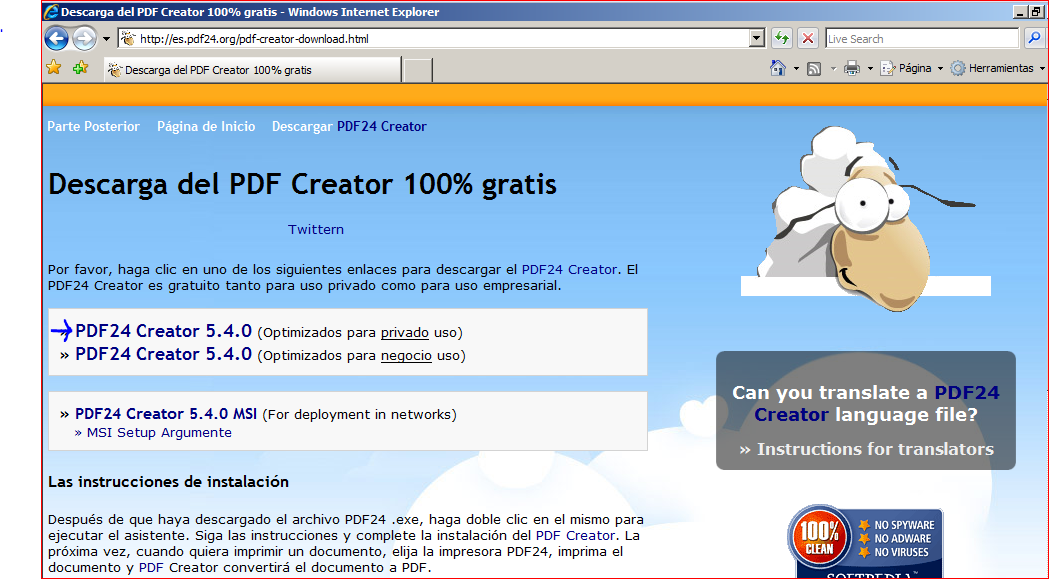This screenshot has height=579, width=1049.
Task: Expand the Home button dropdown arrow
Action: pyautogui.click(x=796, y=69)
